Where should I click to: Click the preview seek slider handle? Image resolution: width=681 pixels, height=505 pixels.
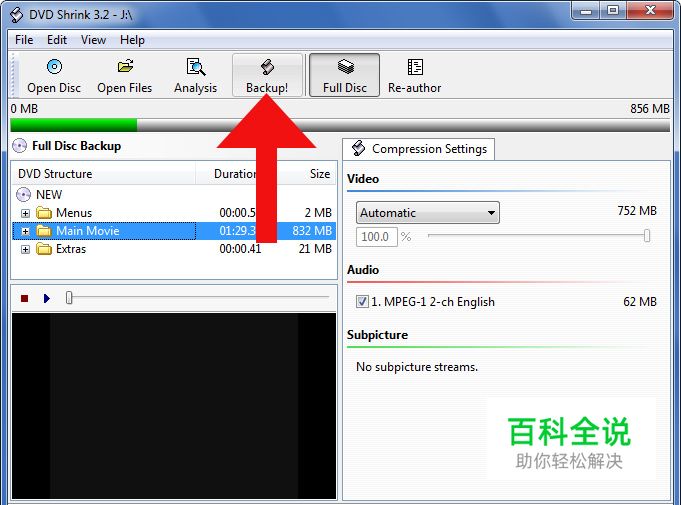point(69,298)
